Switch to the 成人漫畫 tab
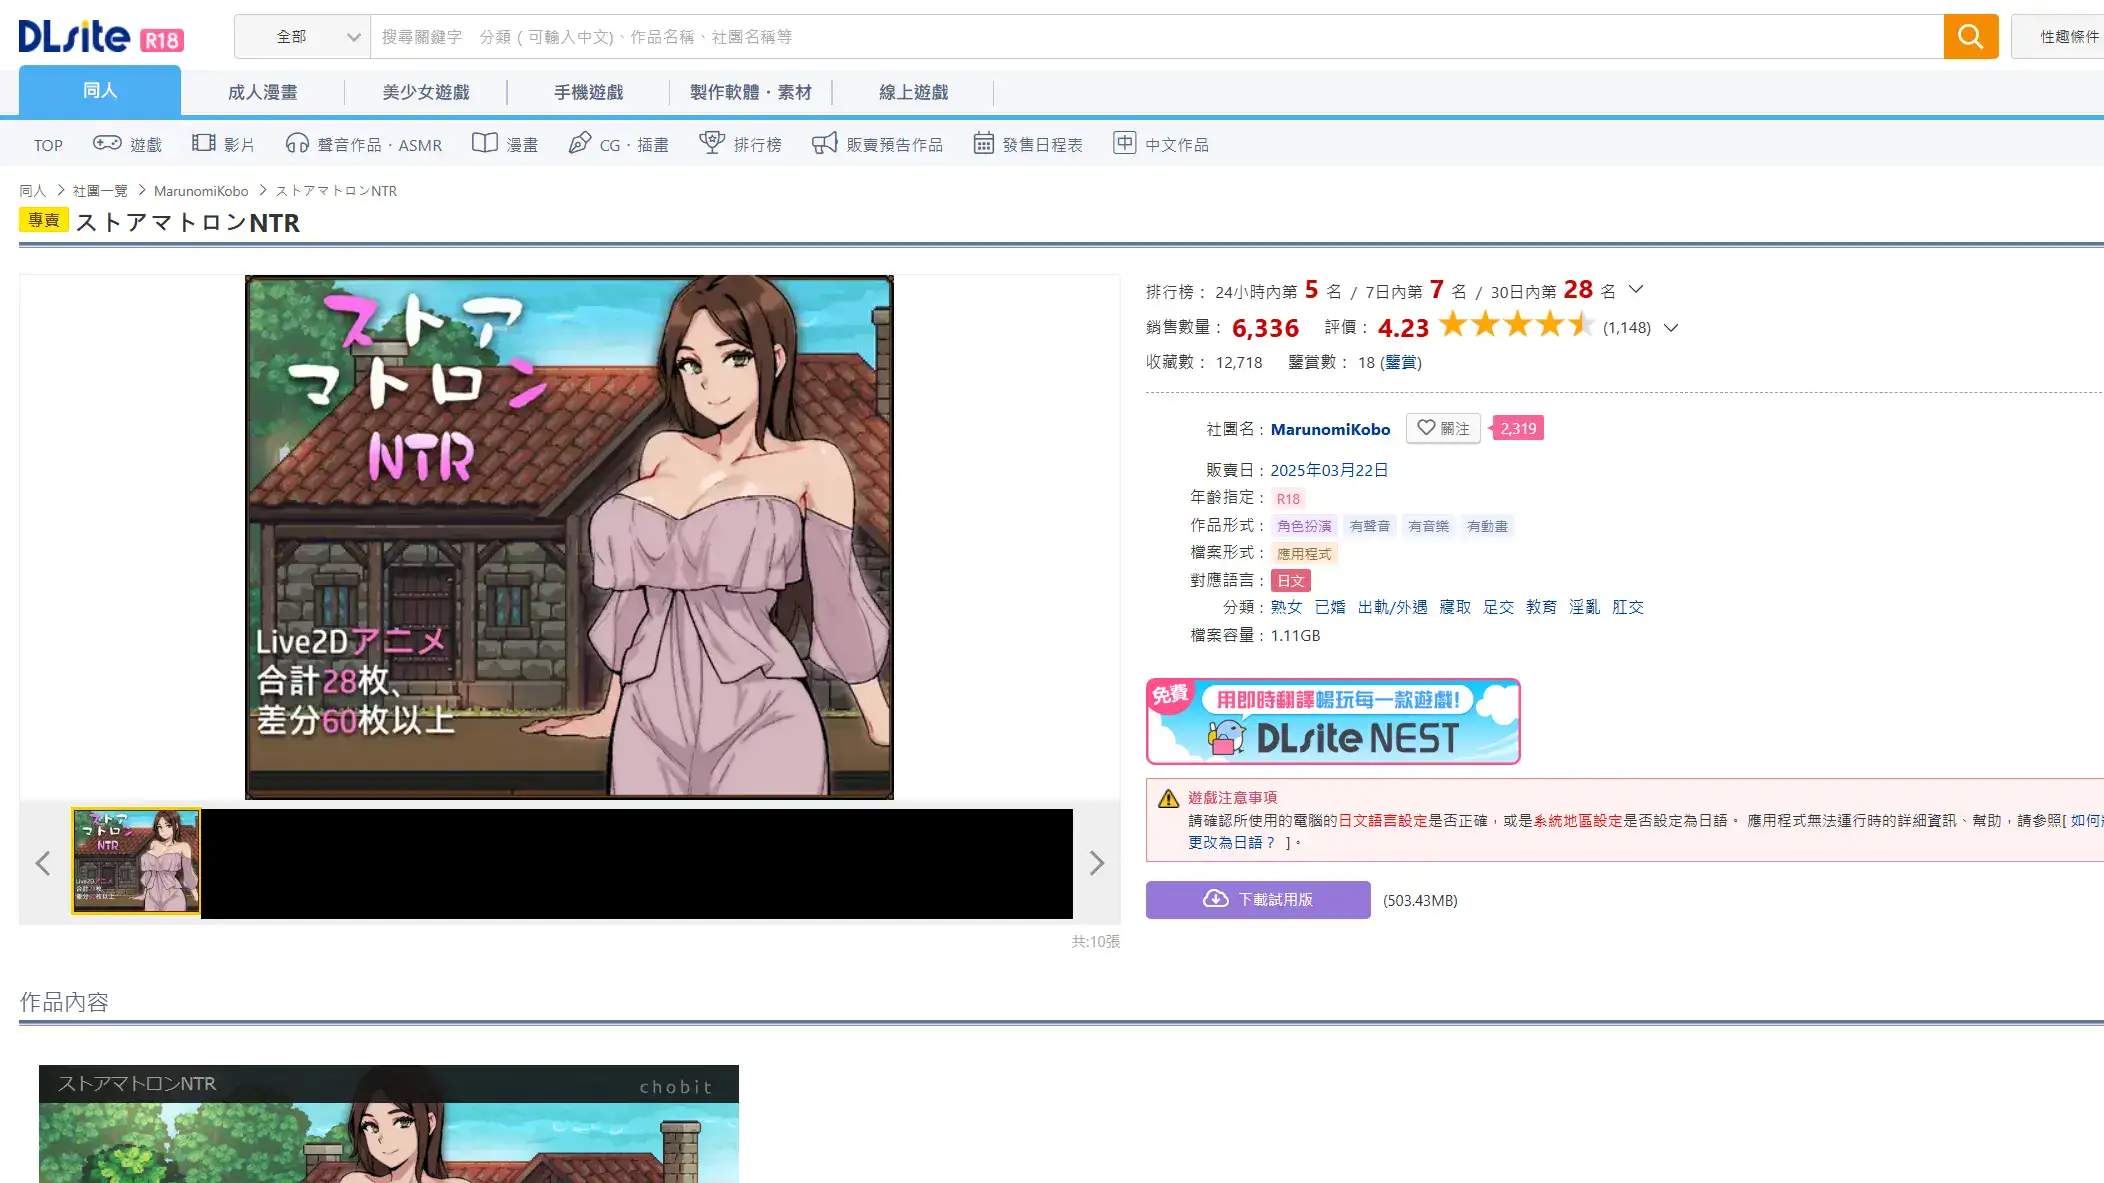The image size is (2104, 1183). pyautogui.click(x=262, y=92)
